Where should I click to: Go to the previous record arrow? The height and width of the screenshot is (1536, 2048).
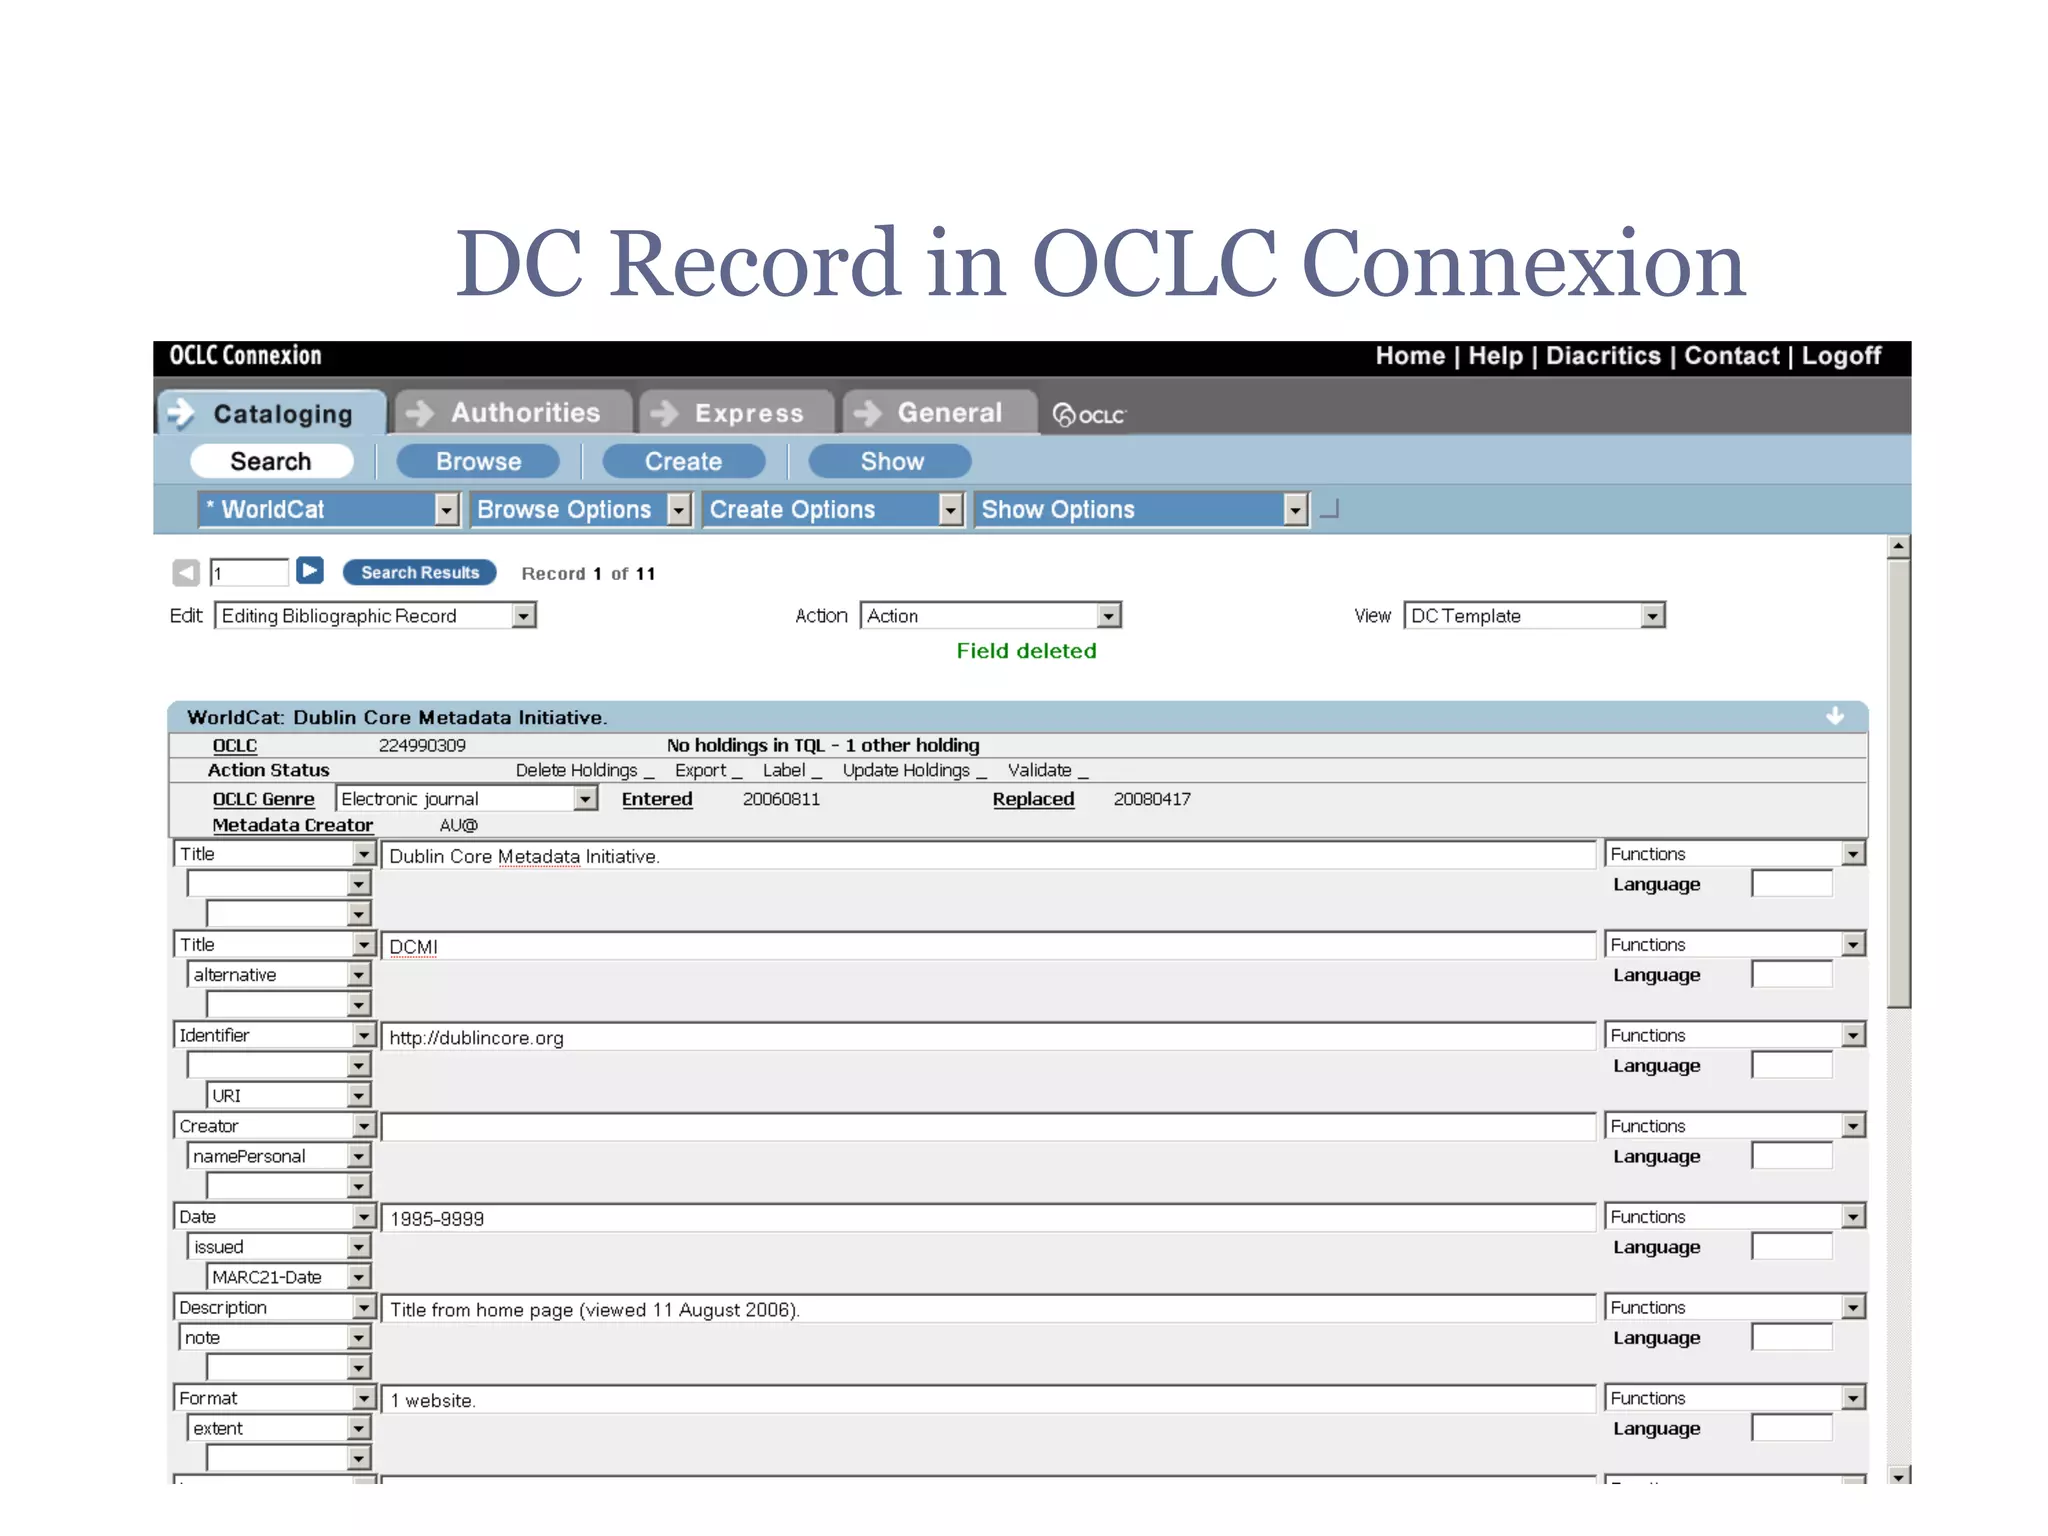[185, 572]
